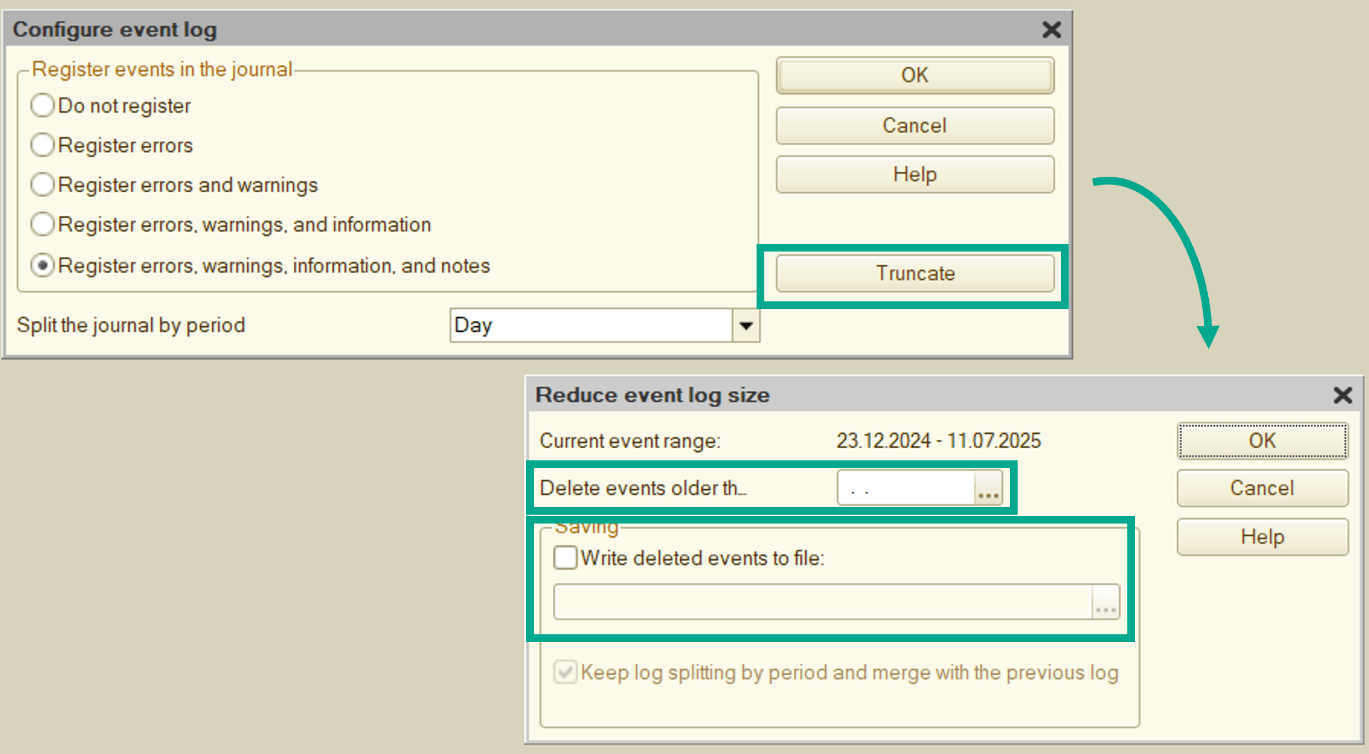Open Help in Configure event log dialog

[914, 174]
